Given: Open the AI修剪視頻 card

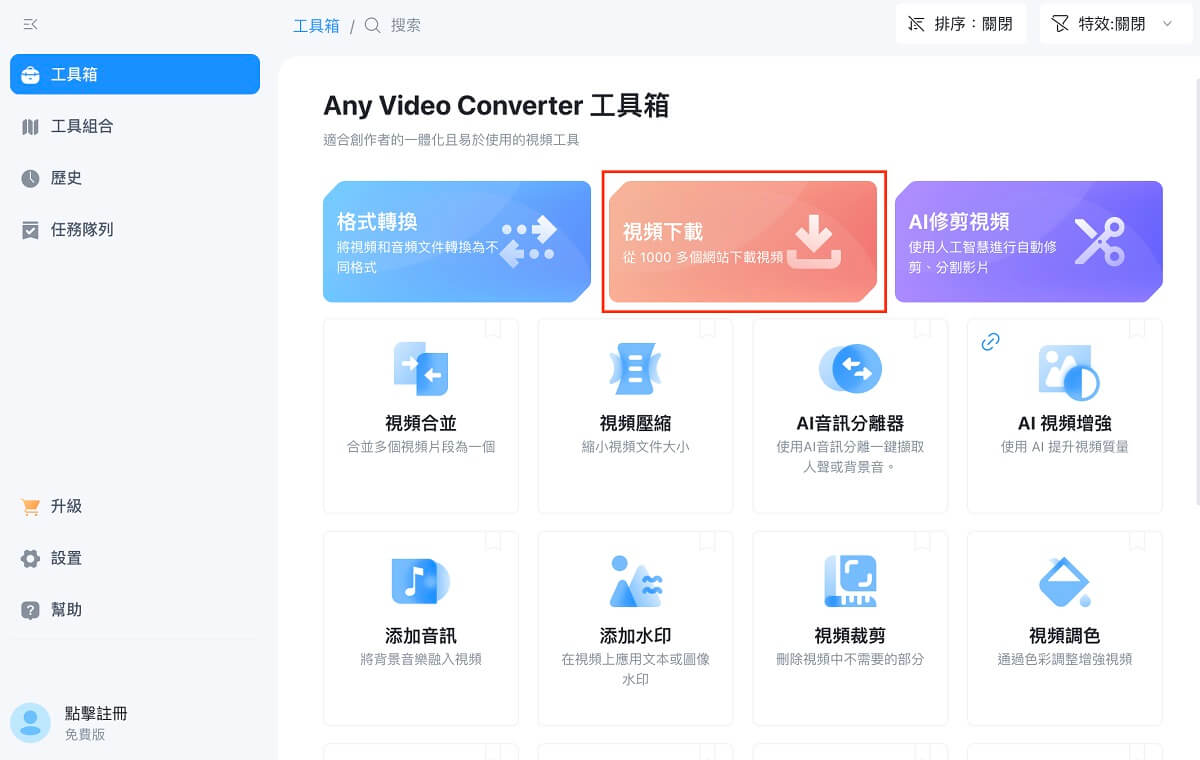Looking at the screenshot, I should coord(1029,241).
